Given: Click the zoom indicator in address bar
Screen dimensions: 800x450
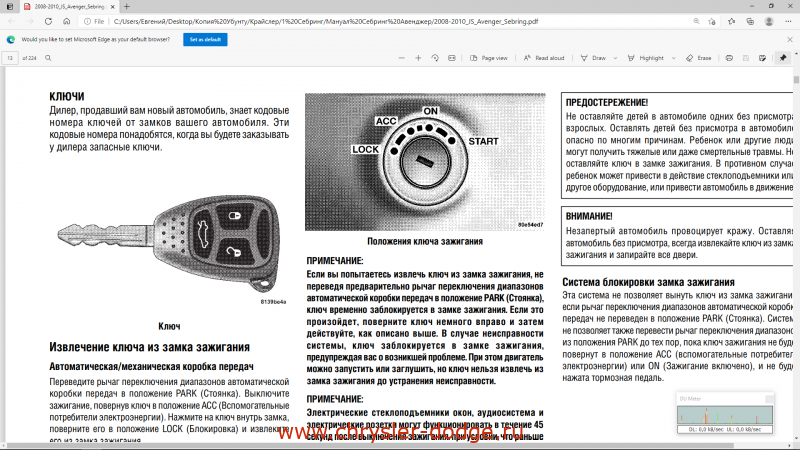Looking at the screenshot, I should pos(696,21).
